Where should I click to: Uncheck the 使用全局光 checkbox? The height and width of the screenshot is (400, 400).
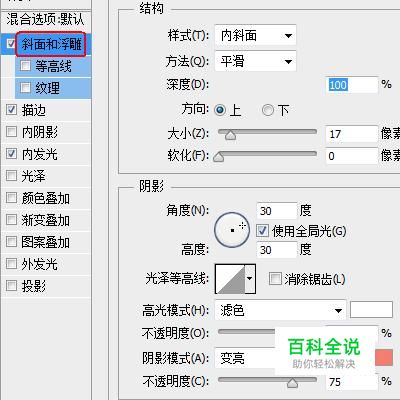[262, 231]
